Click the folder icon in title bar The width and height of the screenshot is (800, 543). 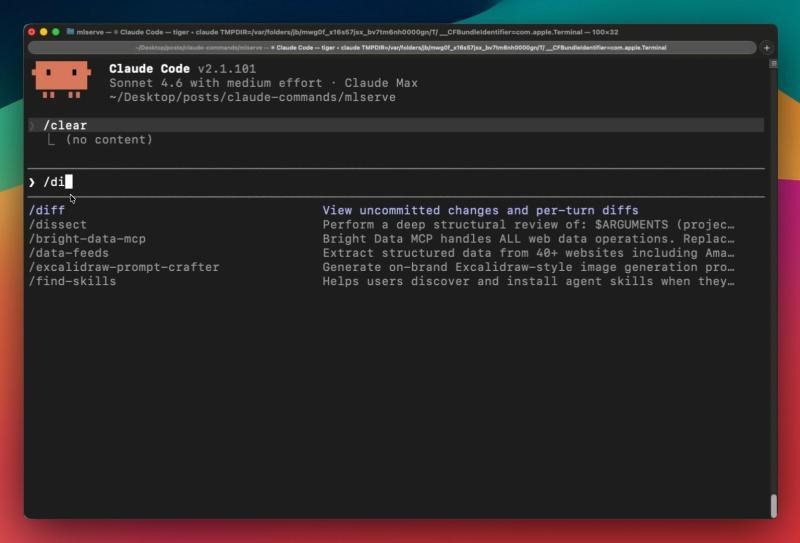[x=70, y=32]
